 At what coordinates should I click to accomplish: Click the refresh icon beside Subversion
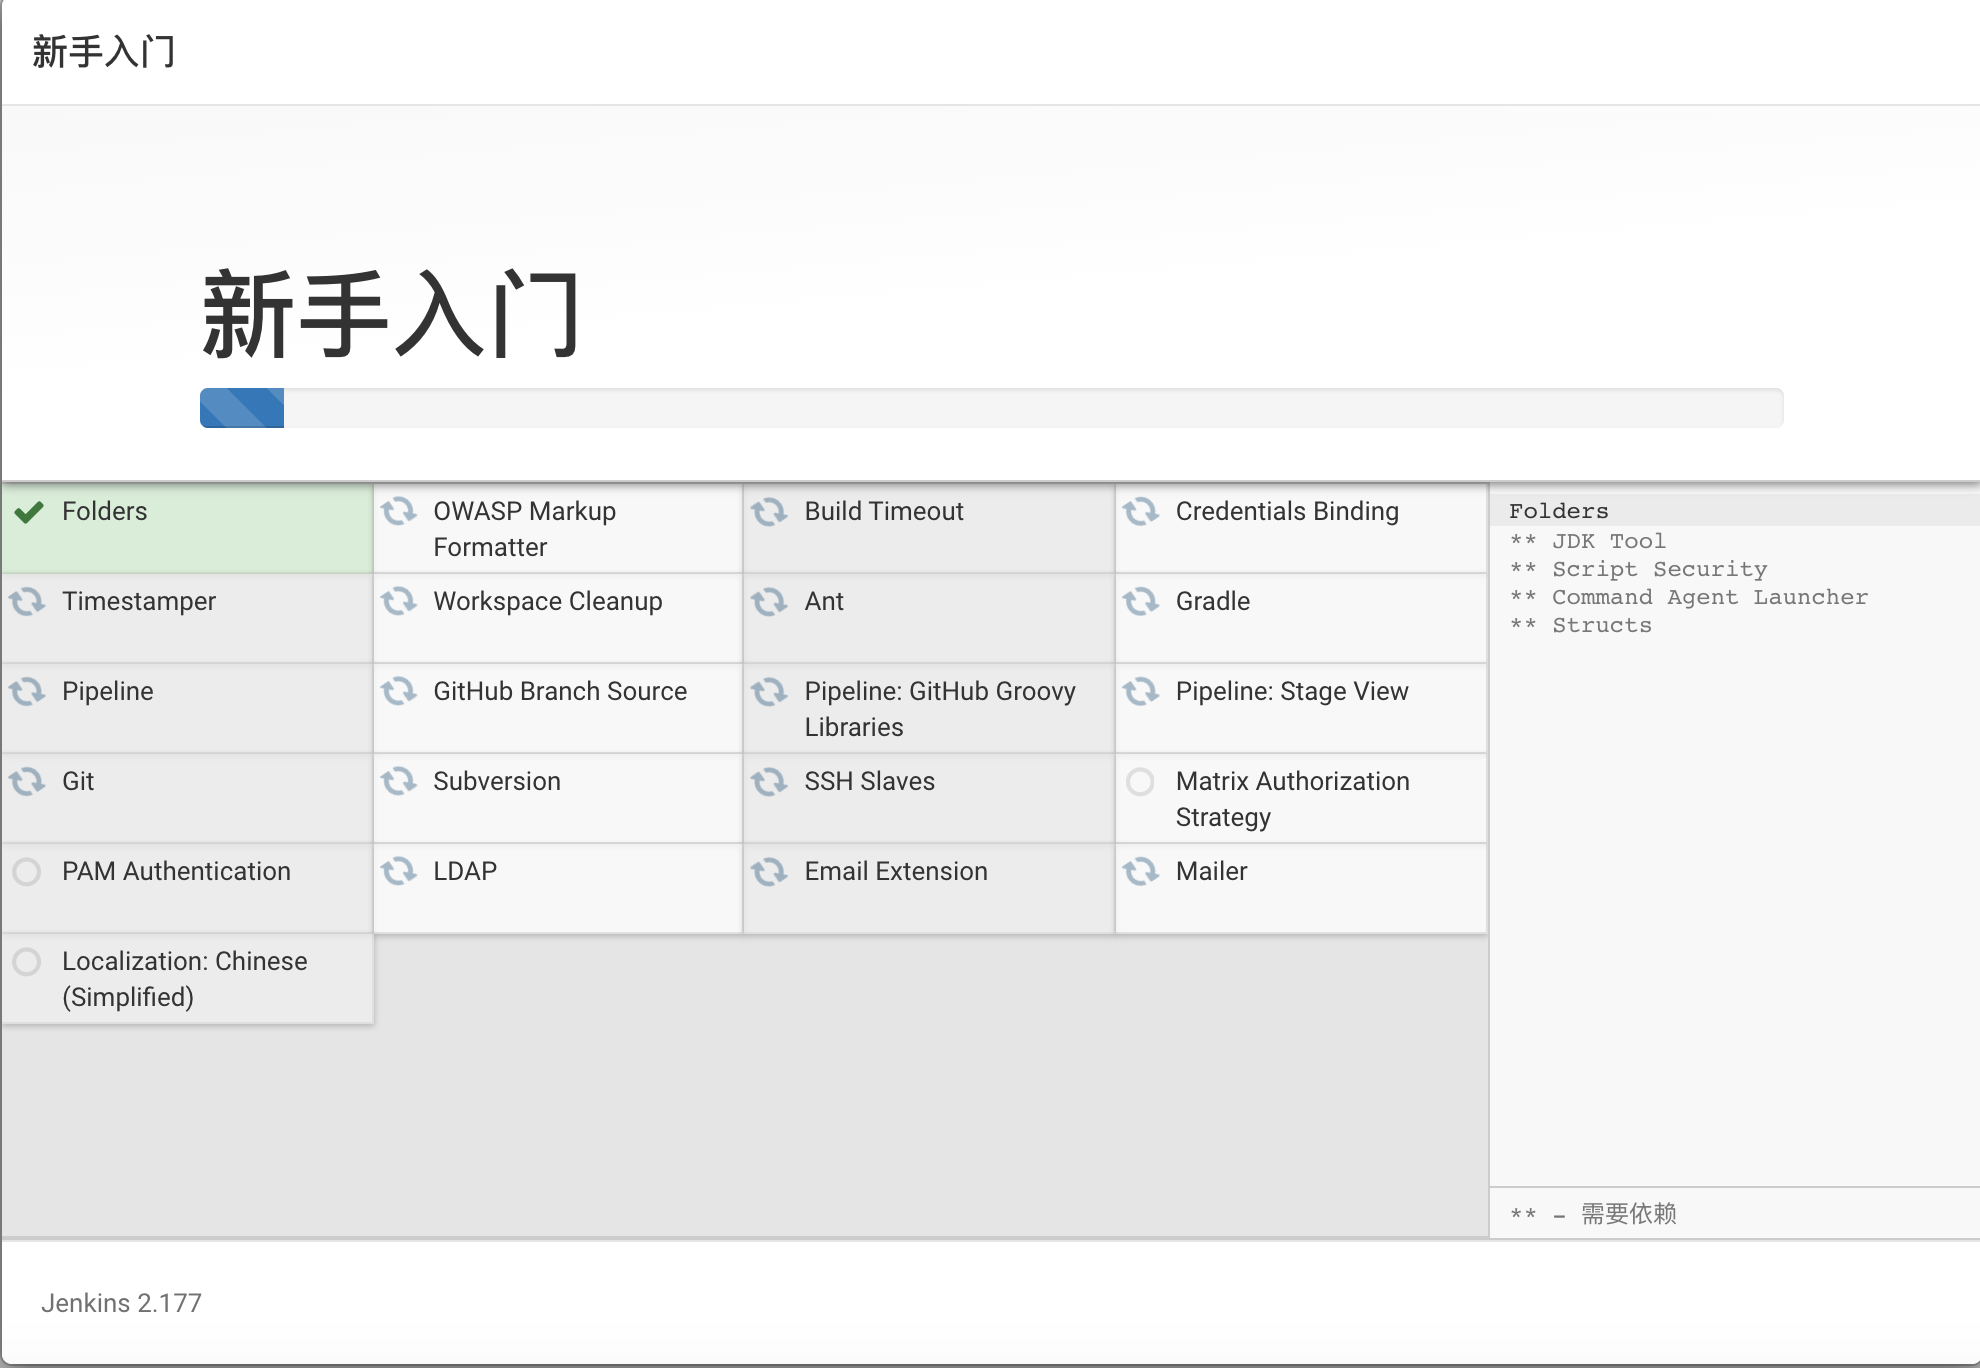pos(398,782)
